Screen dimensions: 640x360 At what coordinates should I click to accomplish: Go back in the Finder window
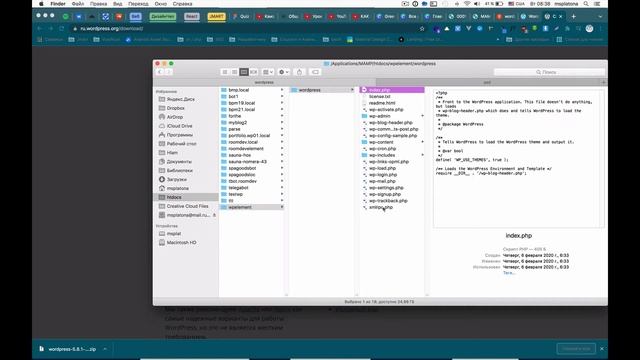tap(160, 72)
